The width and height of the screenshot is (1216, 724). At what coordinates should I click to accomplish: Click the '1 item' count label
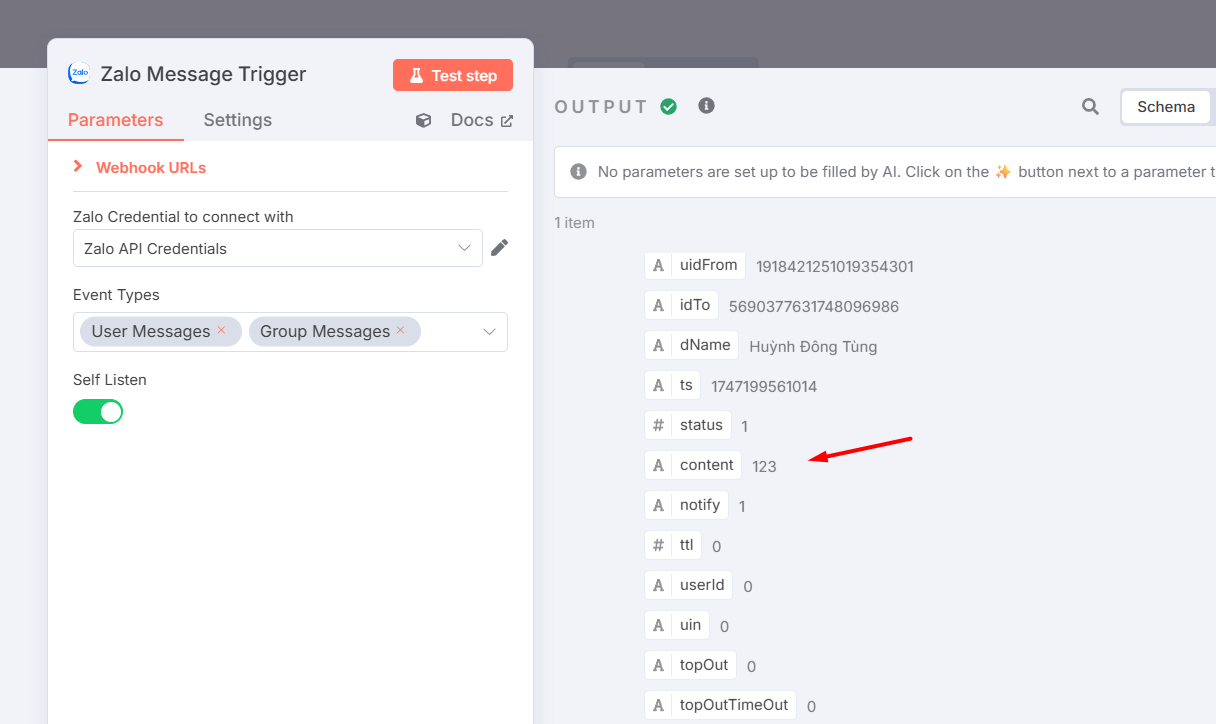pos(575,222)
